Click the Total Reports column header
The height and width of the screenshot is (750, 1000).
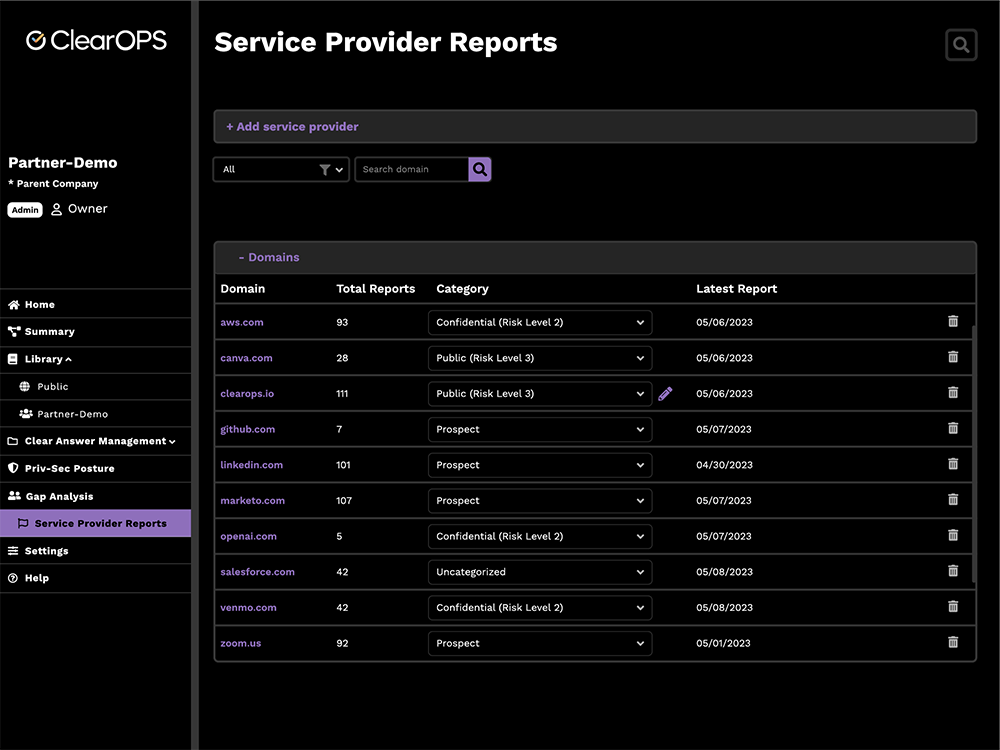click(376, 289)
